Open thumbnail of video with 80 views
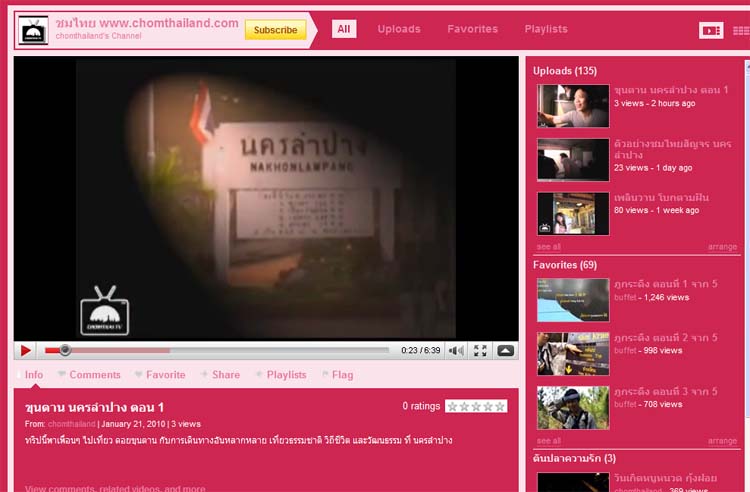The image size is (750, 492). click(573, 214)
